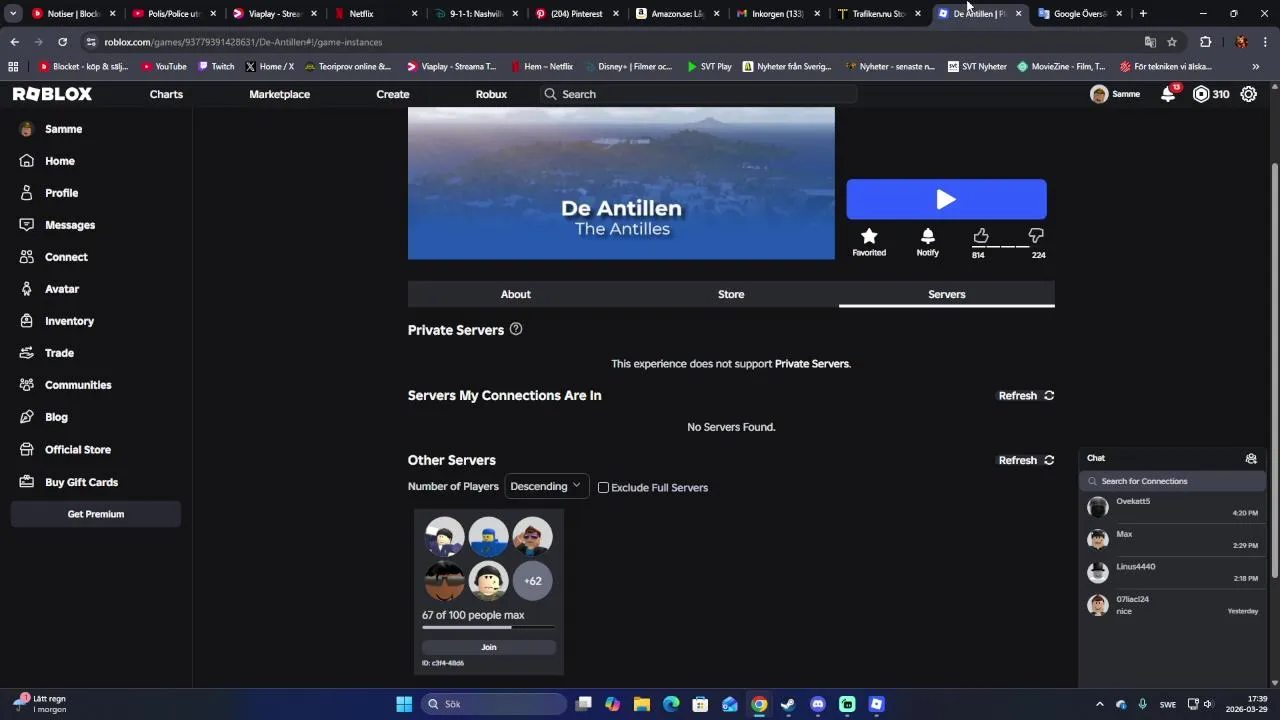Open Robux in top navigation

click(x=491, y=94)
